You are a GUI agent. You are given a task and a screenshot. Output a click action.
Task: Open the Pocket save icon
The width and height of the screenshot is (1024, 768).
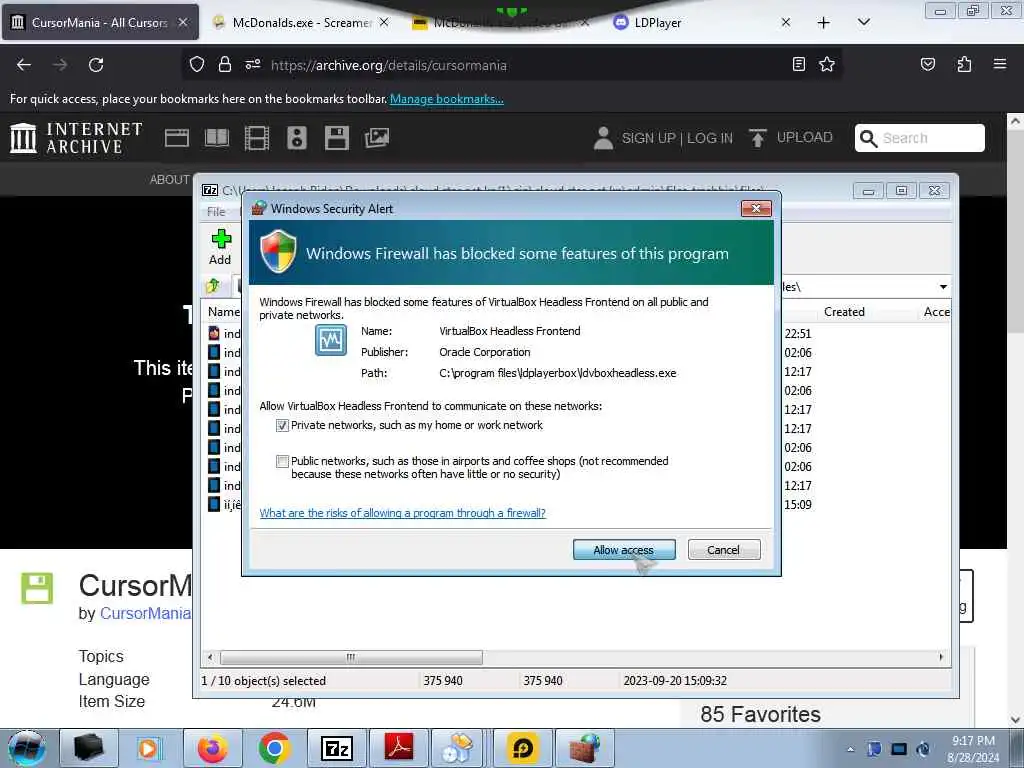pyautogui.click(x=927, y=64)
